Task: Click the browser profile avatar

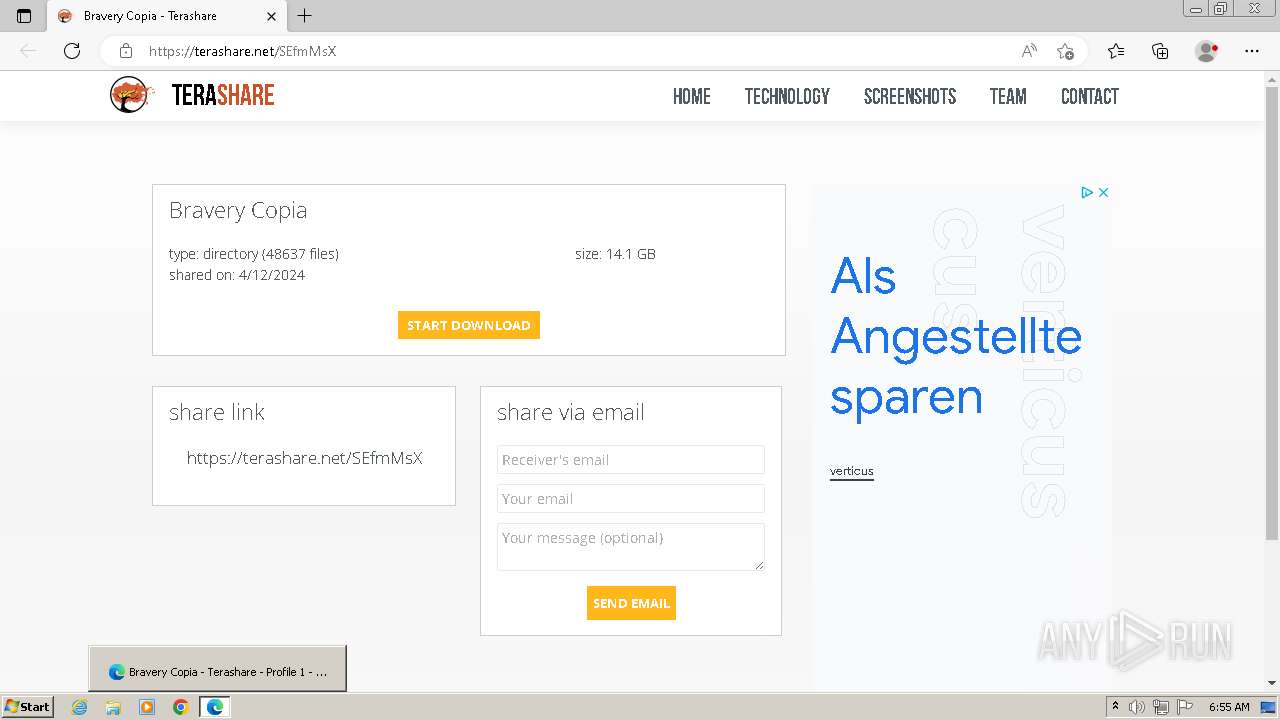Action: [x=1206, y=51]
